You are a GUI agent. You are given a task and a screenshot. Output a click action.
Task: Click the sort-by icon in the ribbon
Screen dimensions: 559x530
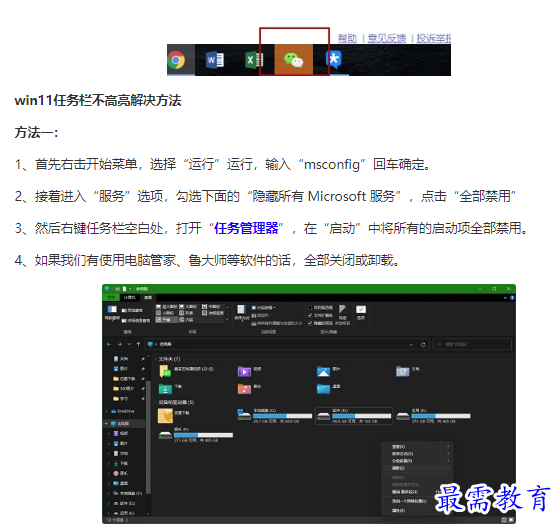click(241, 309)
